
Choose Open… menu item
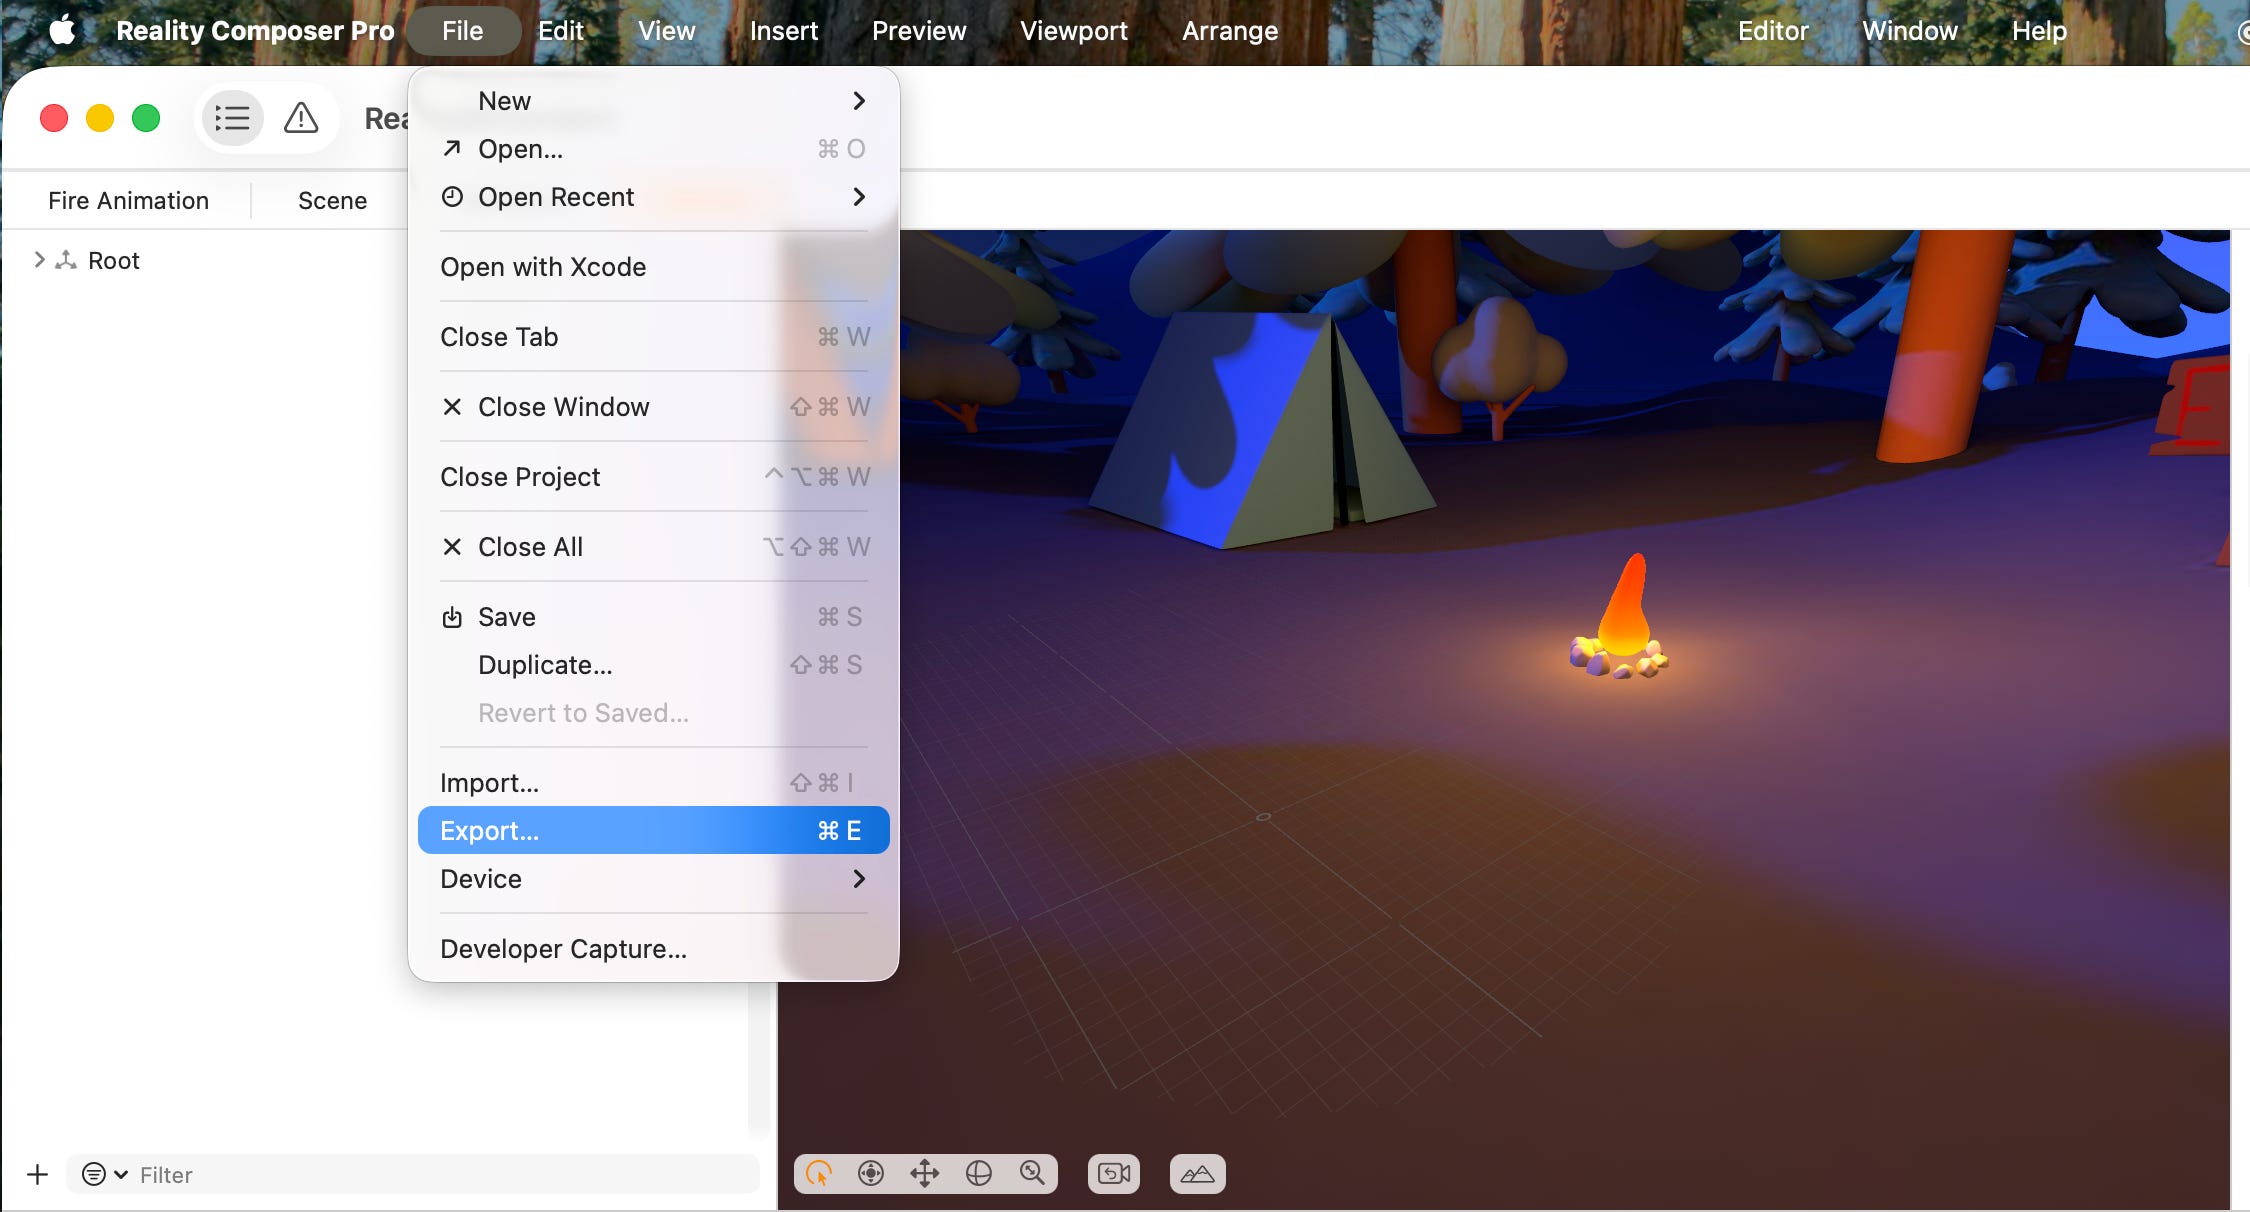click(x=654, y=149)
